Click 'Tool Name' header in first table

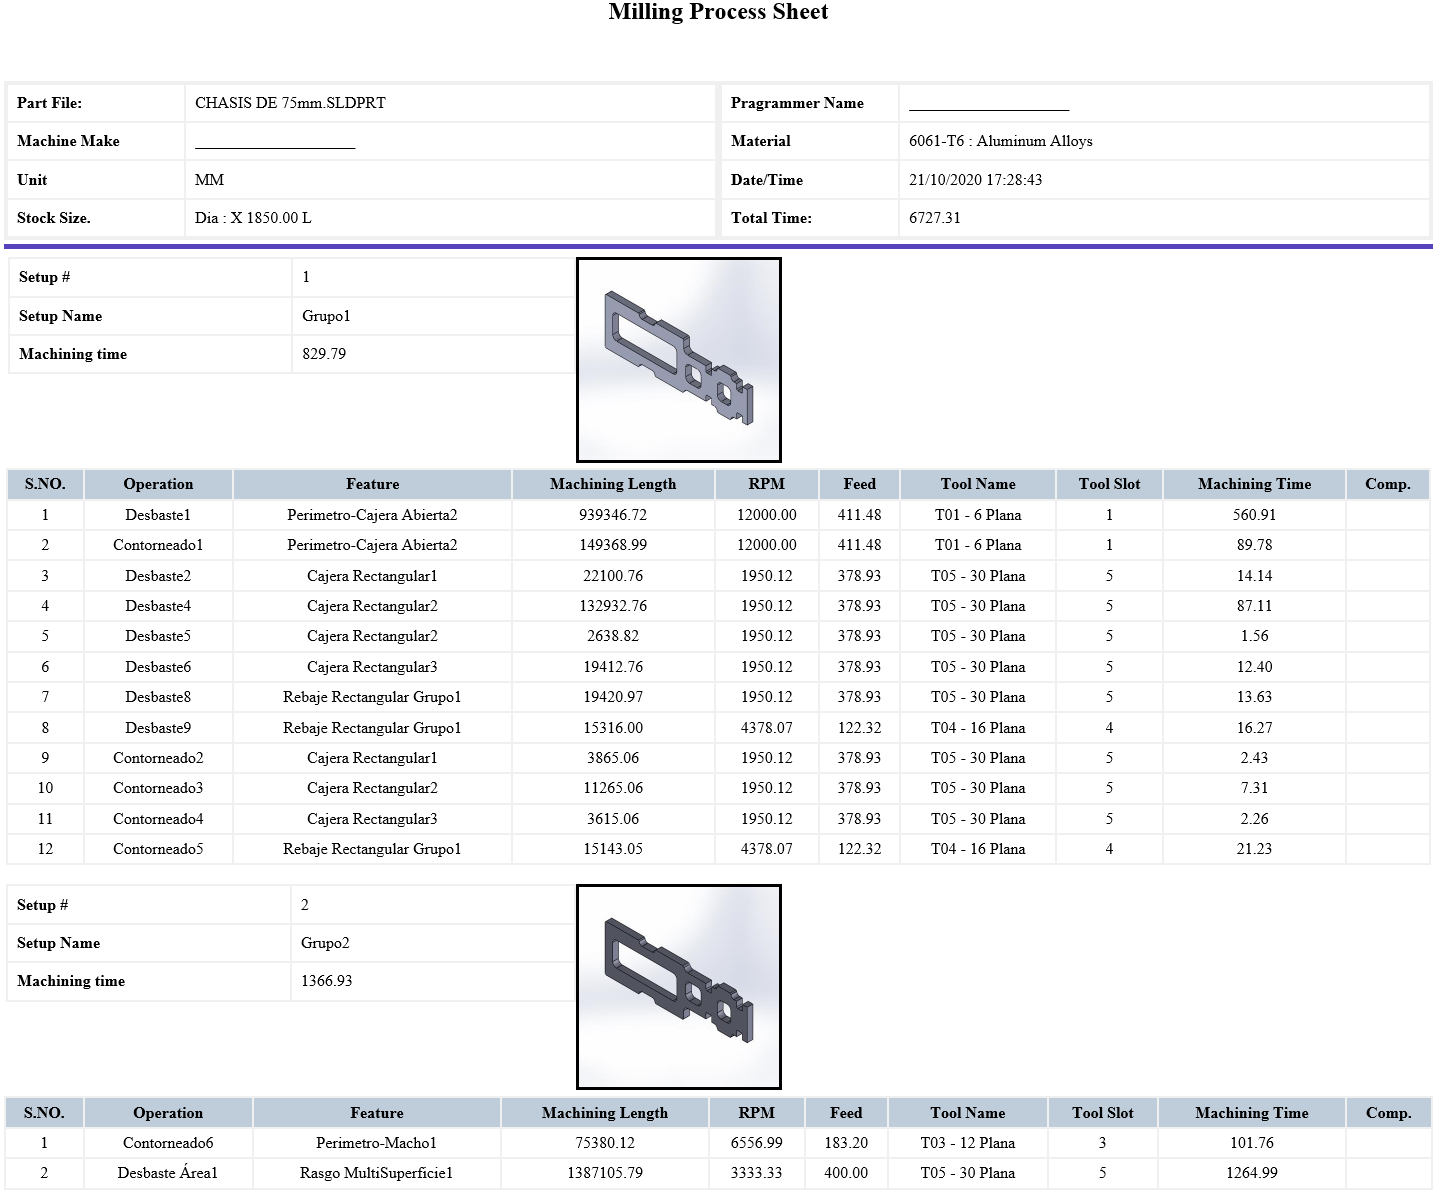(x=978, y=484)
